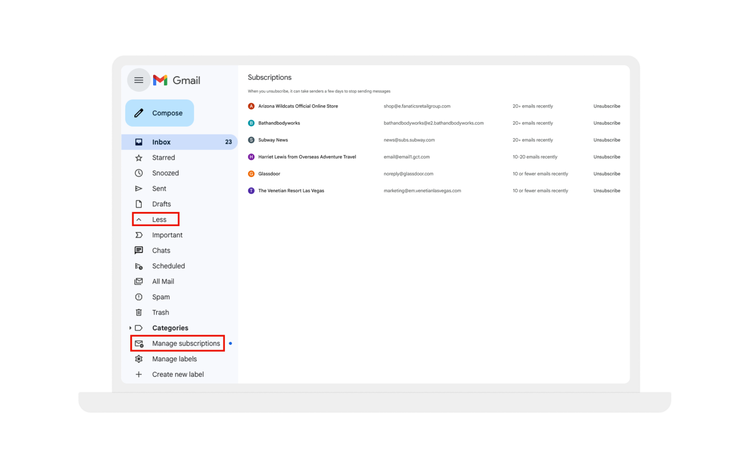Click the Create new label plus icon
The height and width of the screenshot is (469, 750).
pyautogui.click(x=139, y=374)
